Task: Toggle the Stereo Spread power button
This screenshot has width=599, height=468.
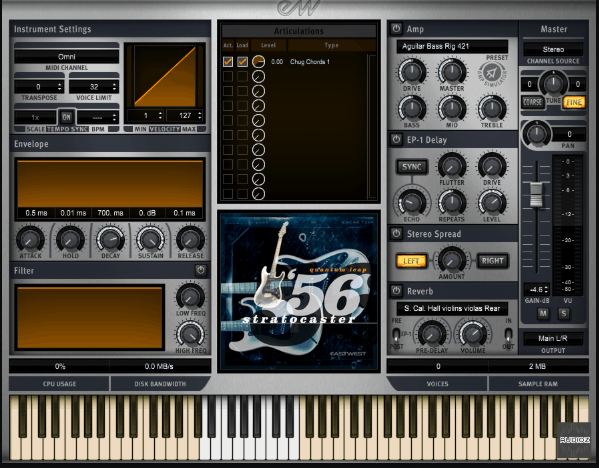Action: pyautogui.click(x=396, y=233)
